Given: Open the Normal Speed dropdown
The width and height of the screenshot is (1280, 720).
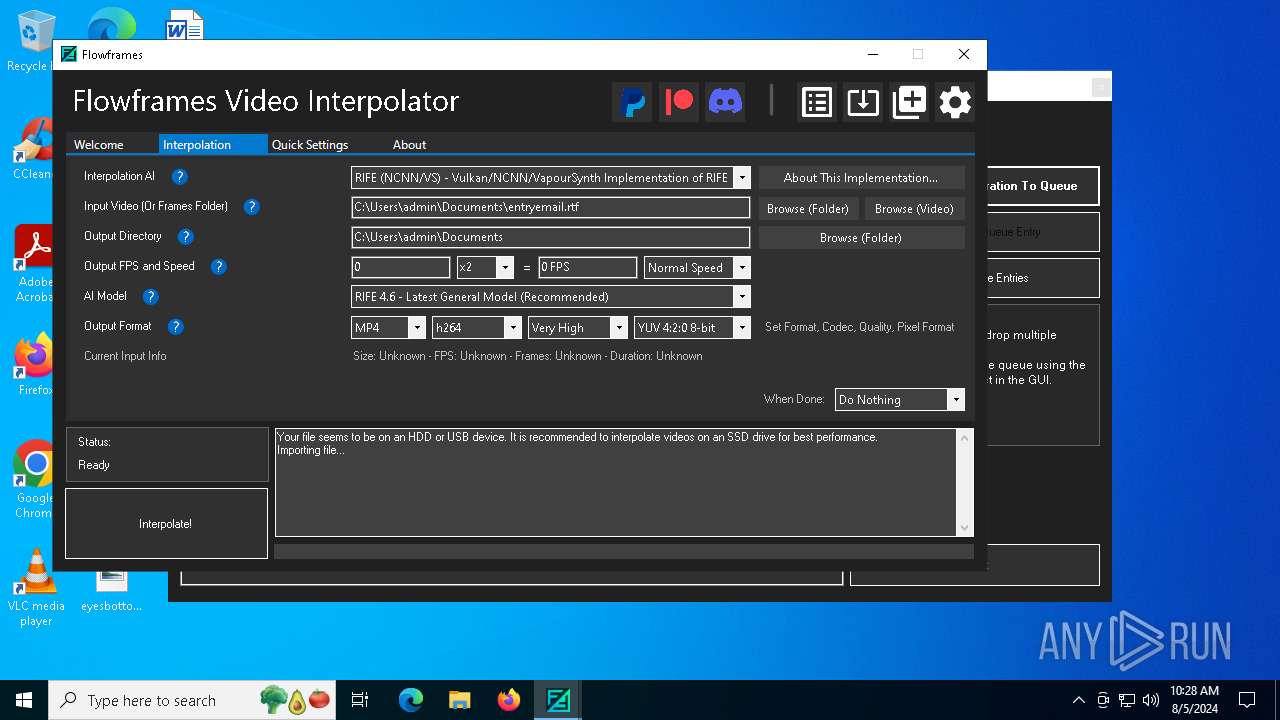Looking at the screenshot, I should tap(741, 268).
